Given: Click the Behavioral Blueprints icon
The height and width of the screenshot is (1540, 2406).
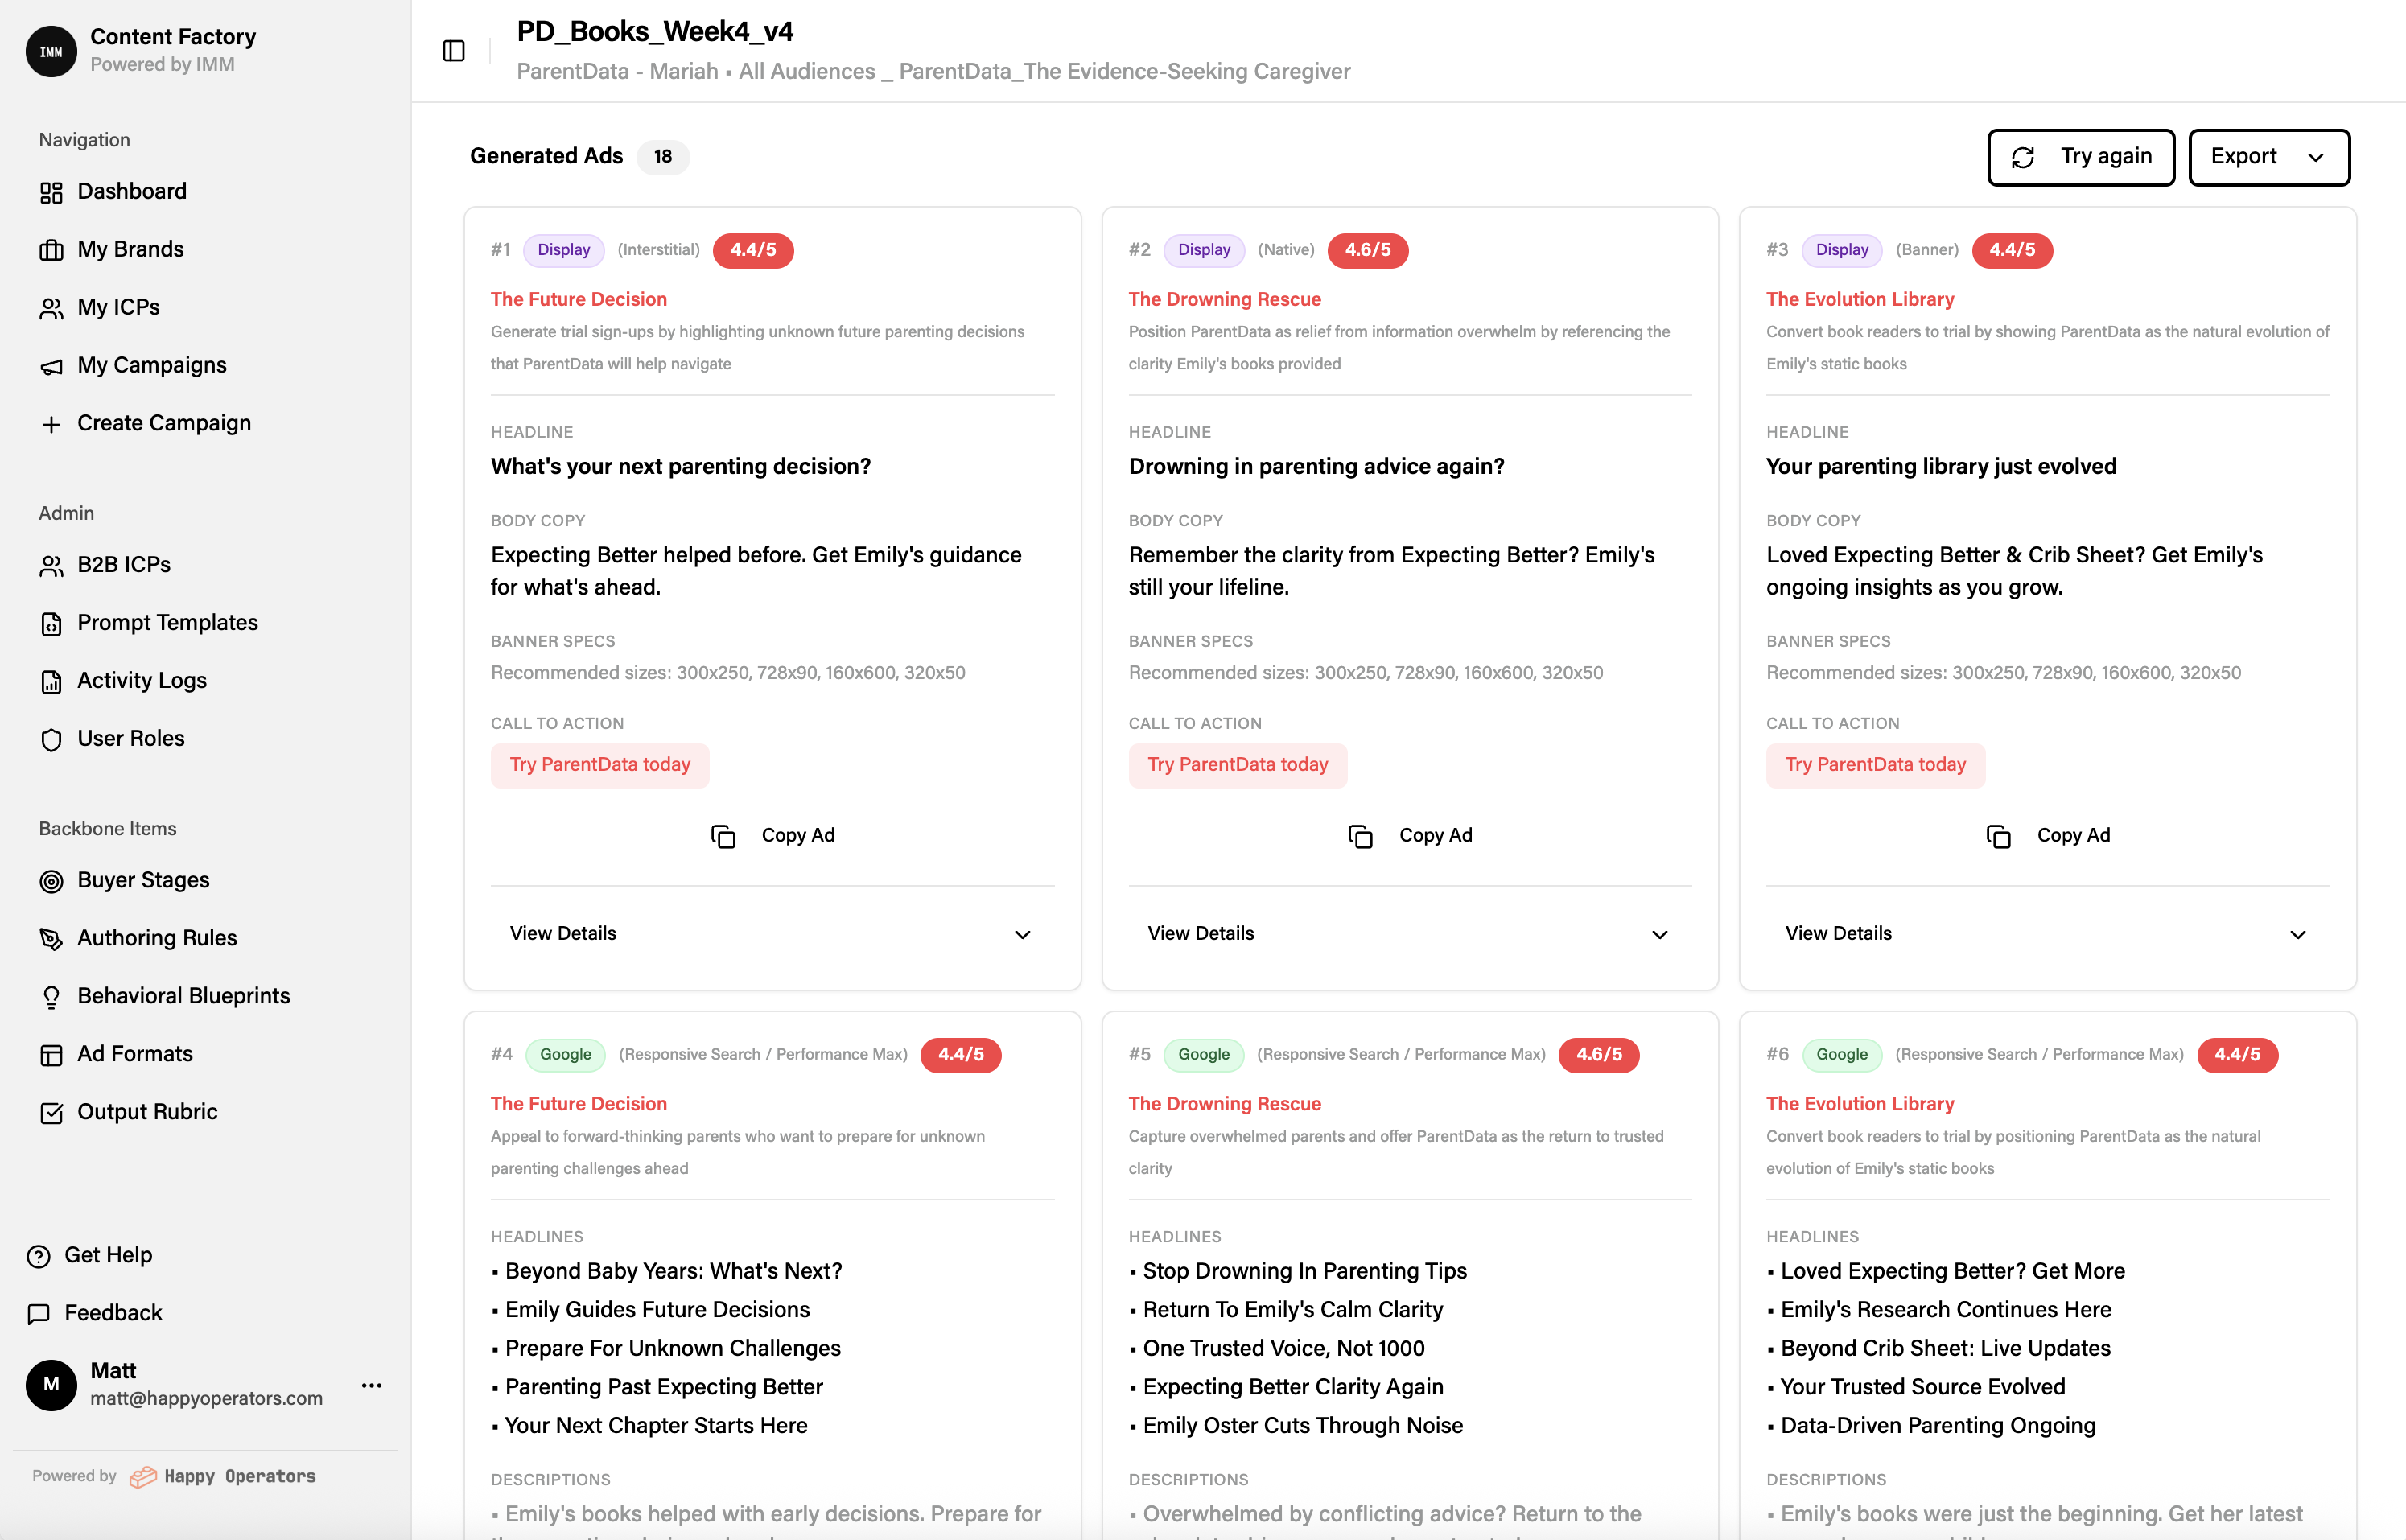Looking at the screenshot, I should (x=52, y=996).
